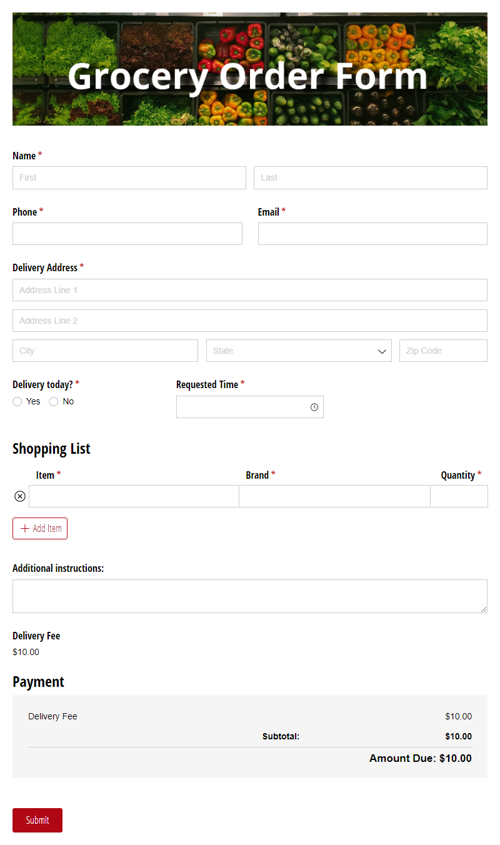Click the remove row icon in Shopping List
Screen dimensions: 500x845
click(x=20, y=496)
